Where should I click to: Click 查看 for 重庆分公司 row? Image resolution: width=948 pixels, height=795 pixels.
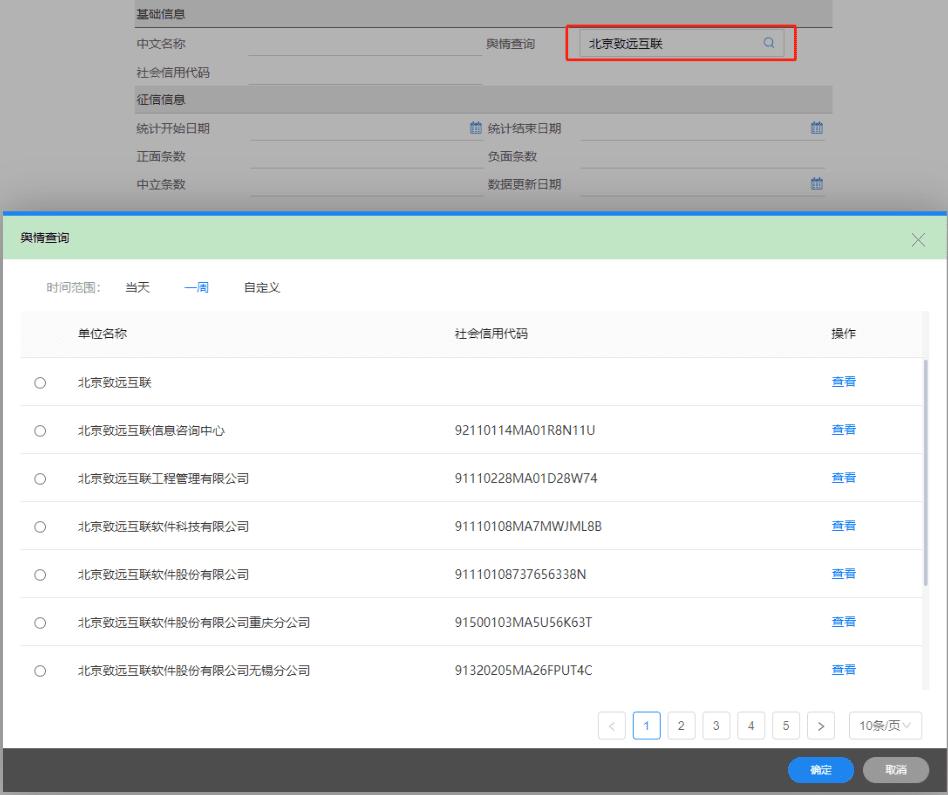(x=843, y=621)
